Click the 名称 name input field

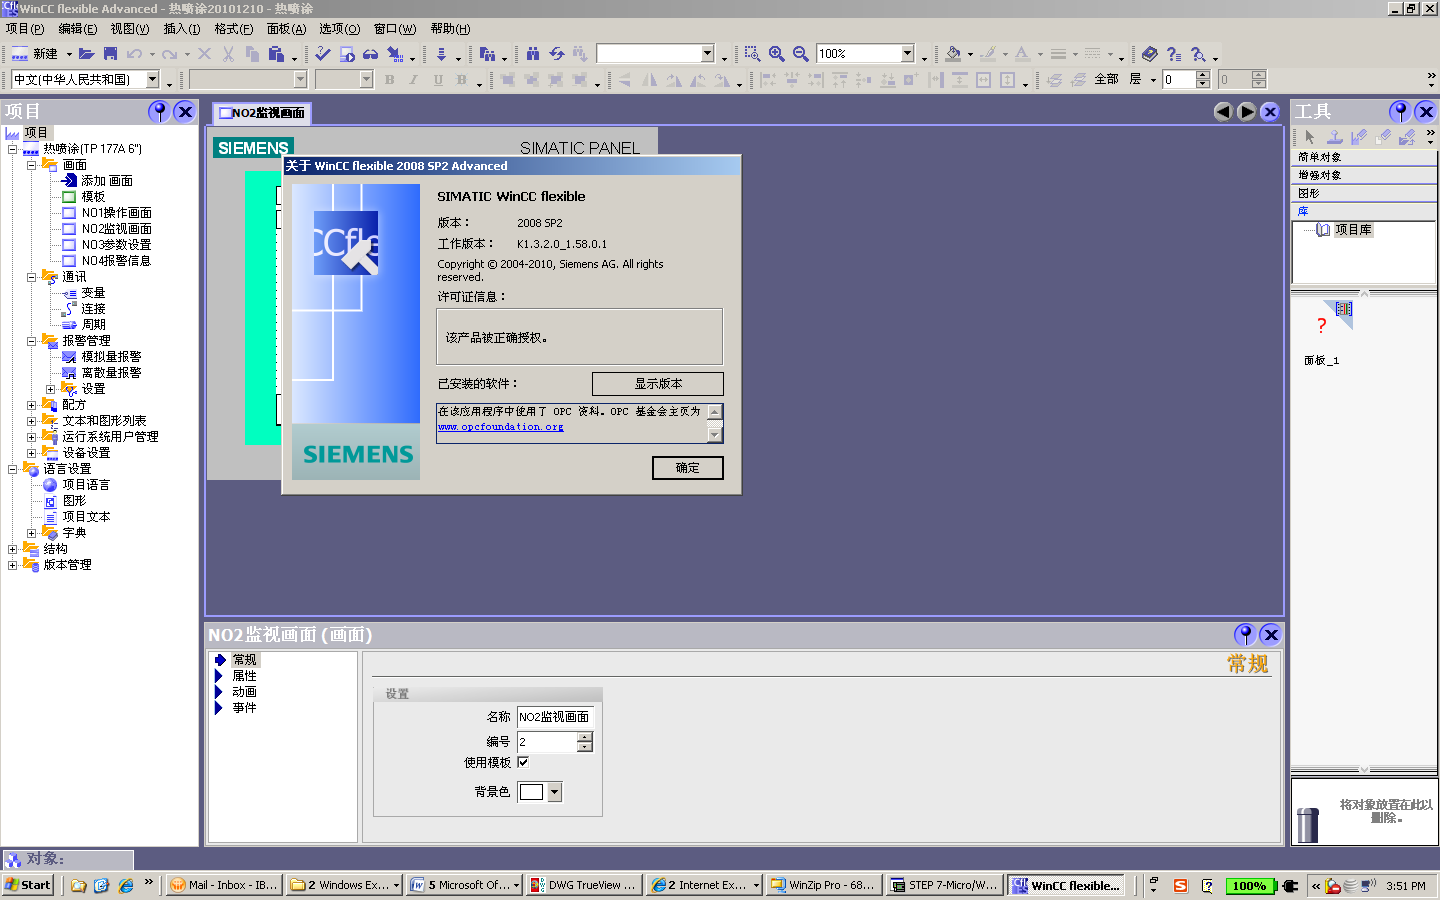(555, 717)
